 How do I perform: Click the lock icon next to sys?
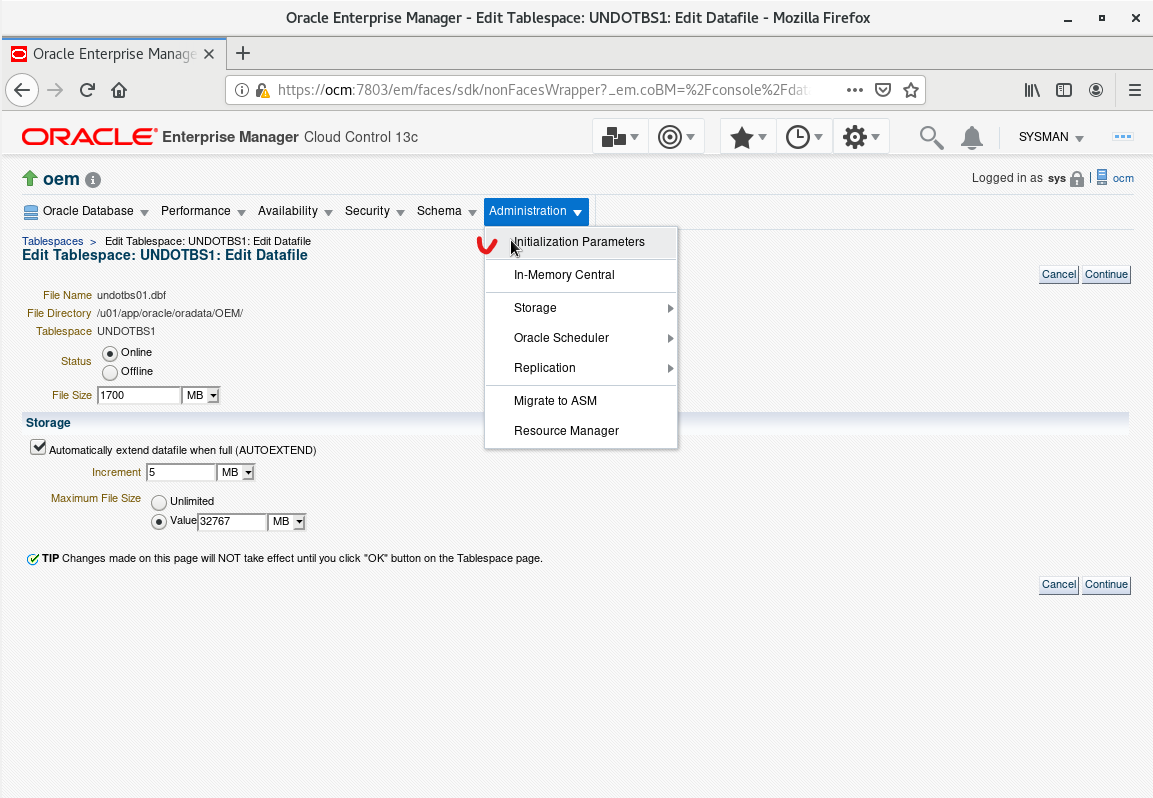point(1077,179)
